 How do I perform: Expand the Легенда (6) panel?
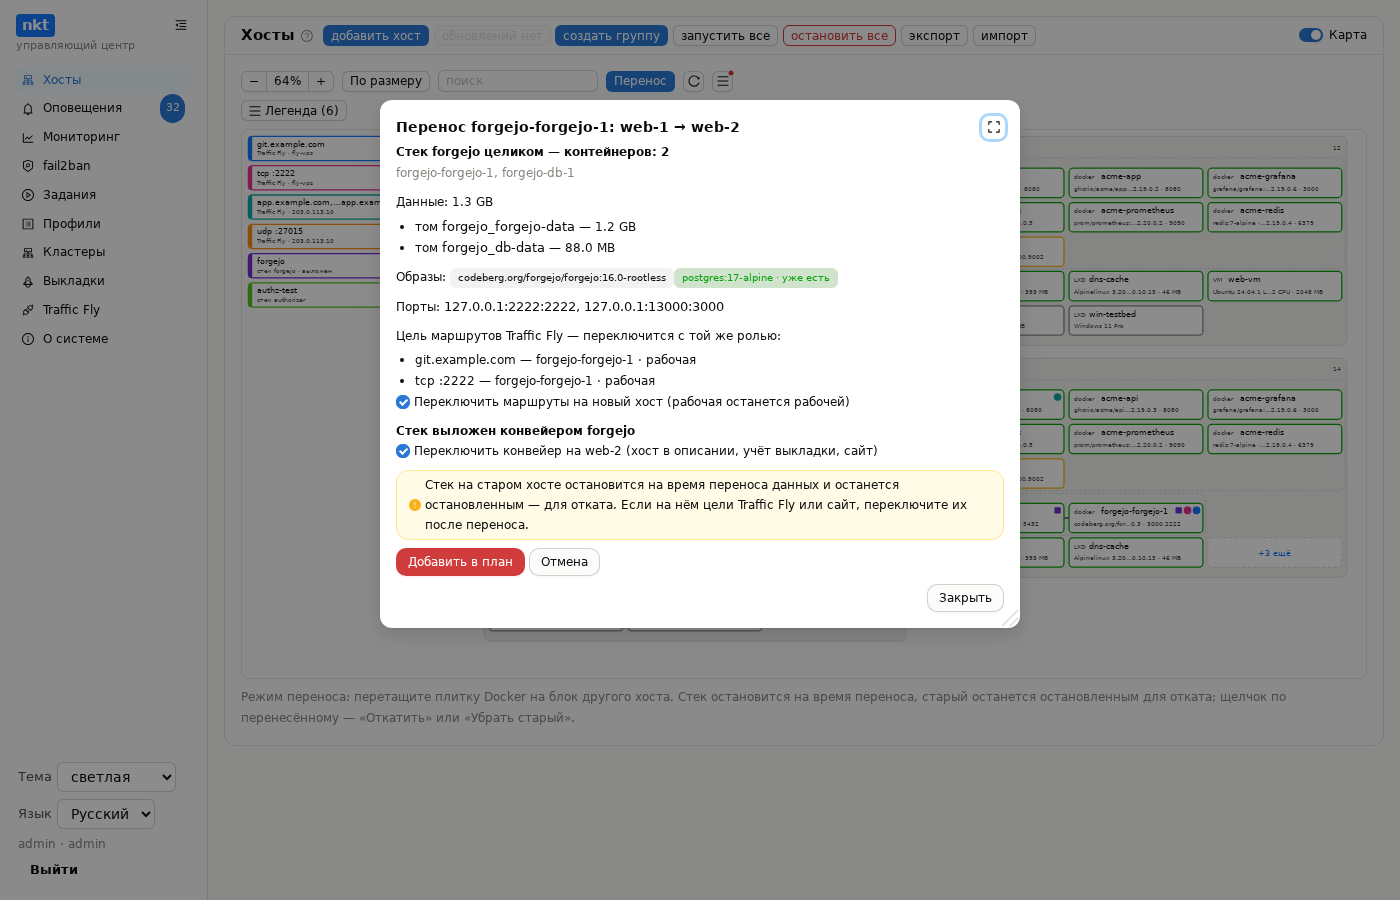tap(294, 111)
